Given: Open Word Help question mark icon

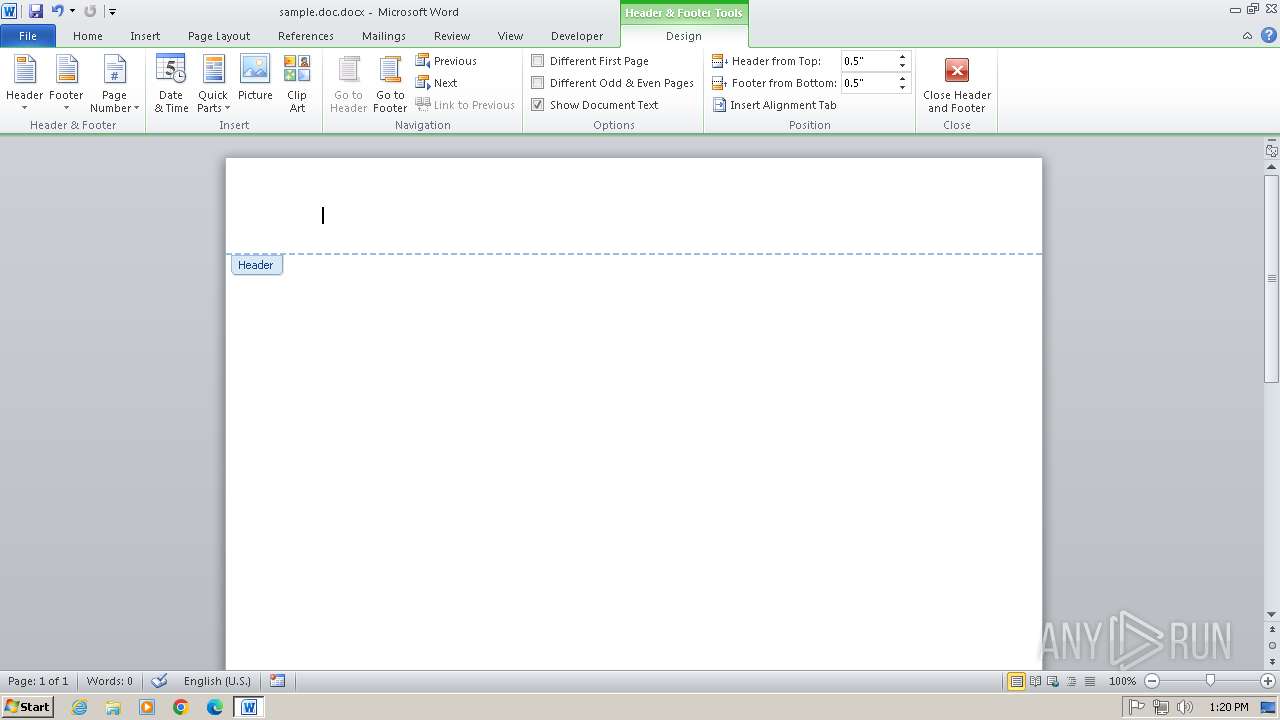Looking at the screenshot, I should [x=1267, y=35].
